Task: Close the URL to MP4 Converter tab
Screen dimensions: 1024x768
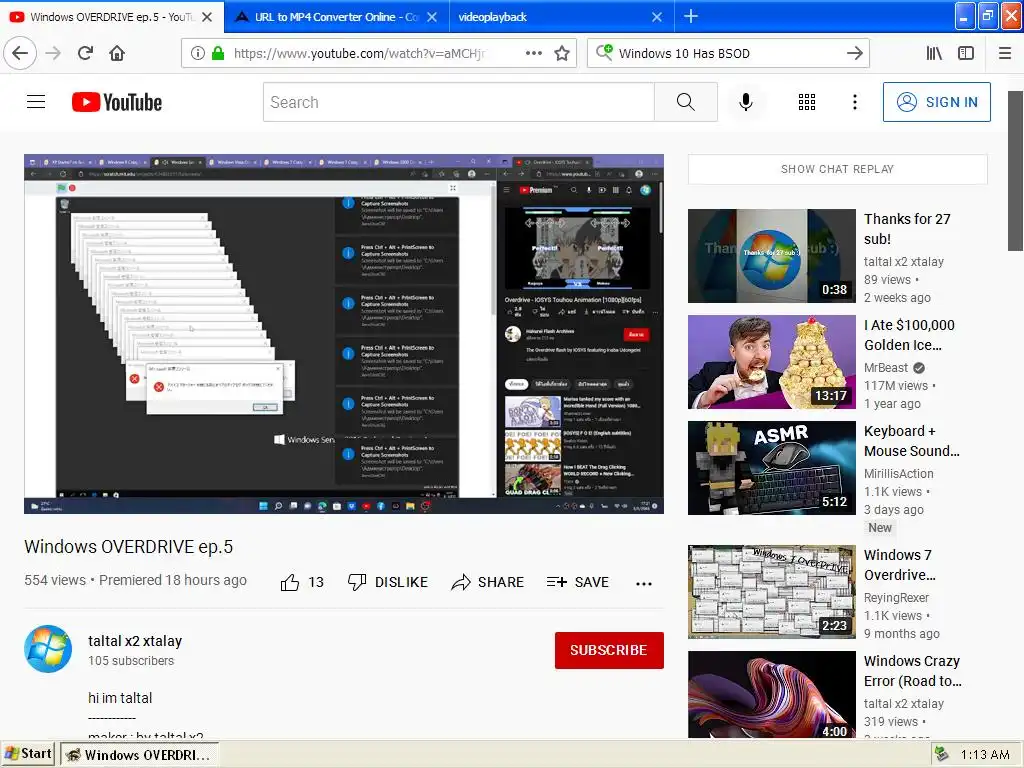Action: [x=432, y=17]
